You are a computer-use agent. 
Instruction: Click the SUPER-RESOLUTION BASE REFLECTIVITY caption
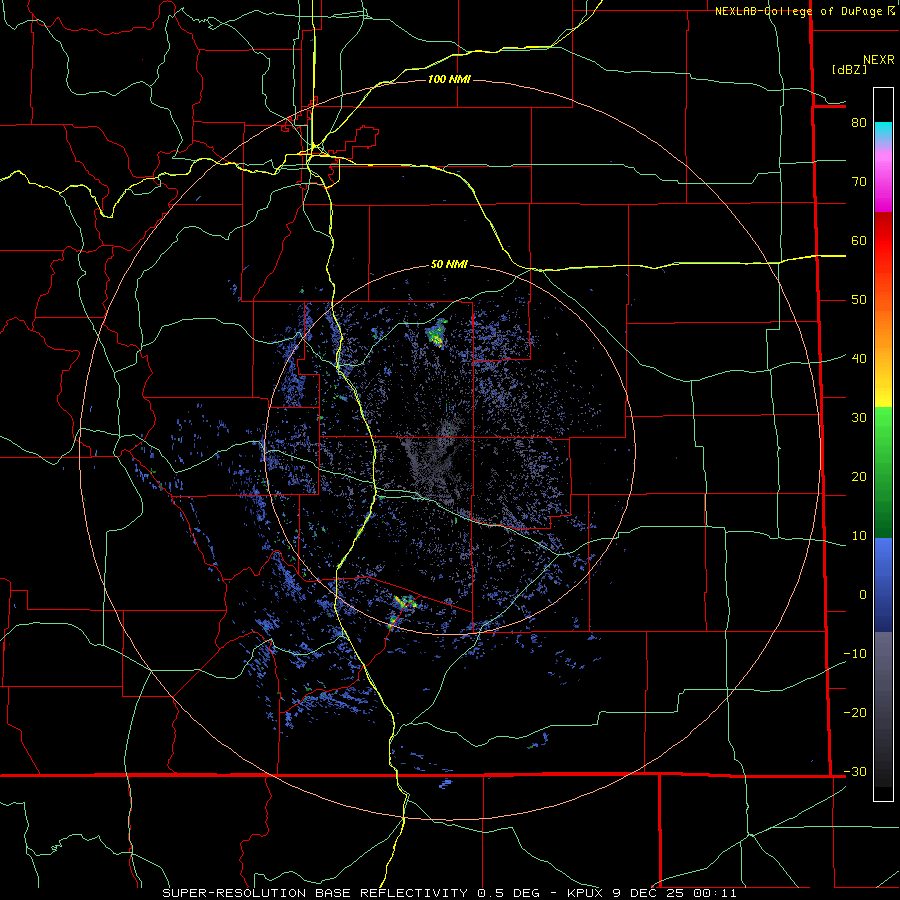(315, 893)
